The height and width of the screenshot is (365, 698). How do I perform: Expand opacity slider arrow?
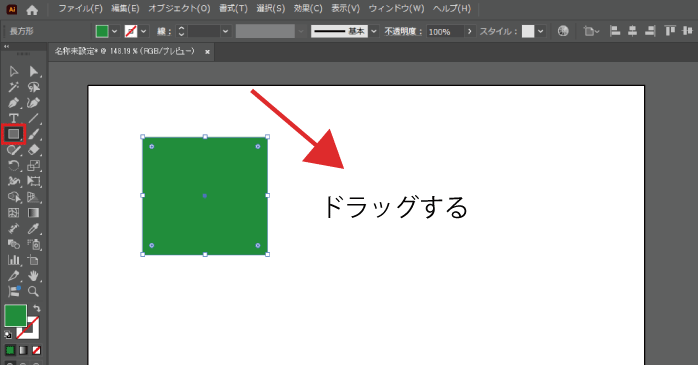(469, 31)
